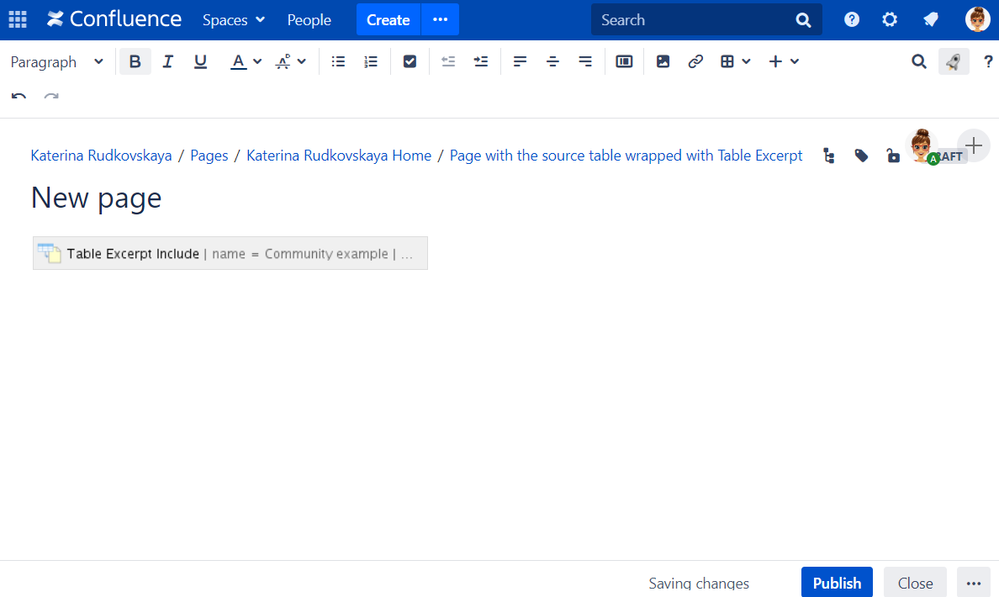
Task: Click the insert more content plus
Action: coord(775,62)
